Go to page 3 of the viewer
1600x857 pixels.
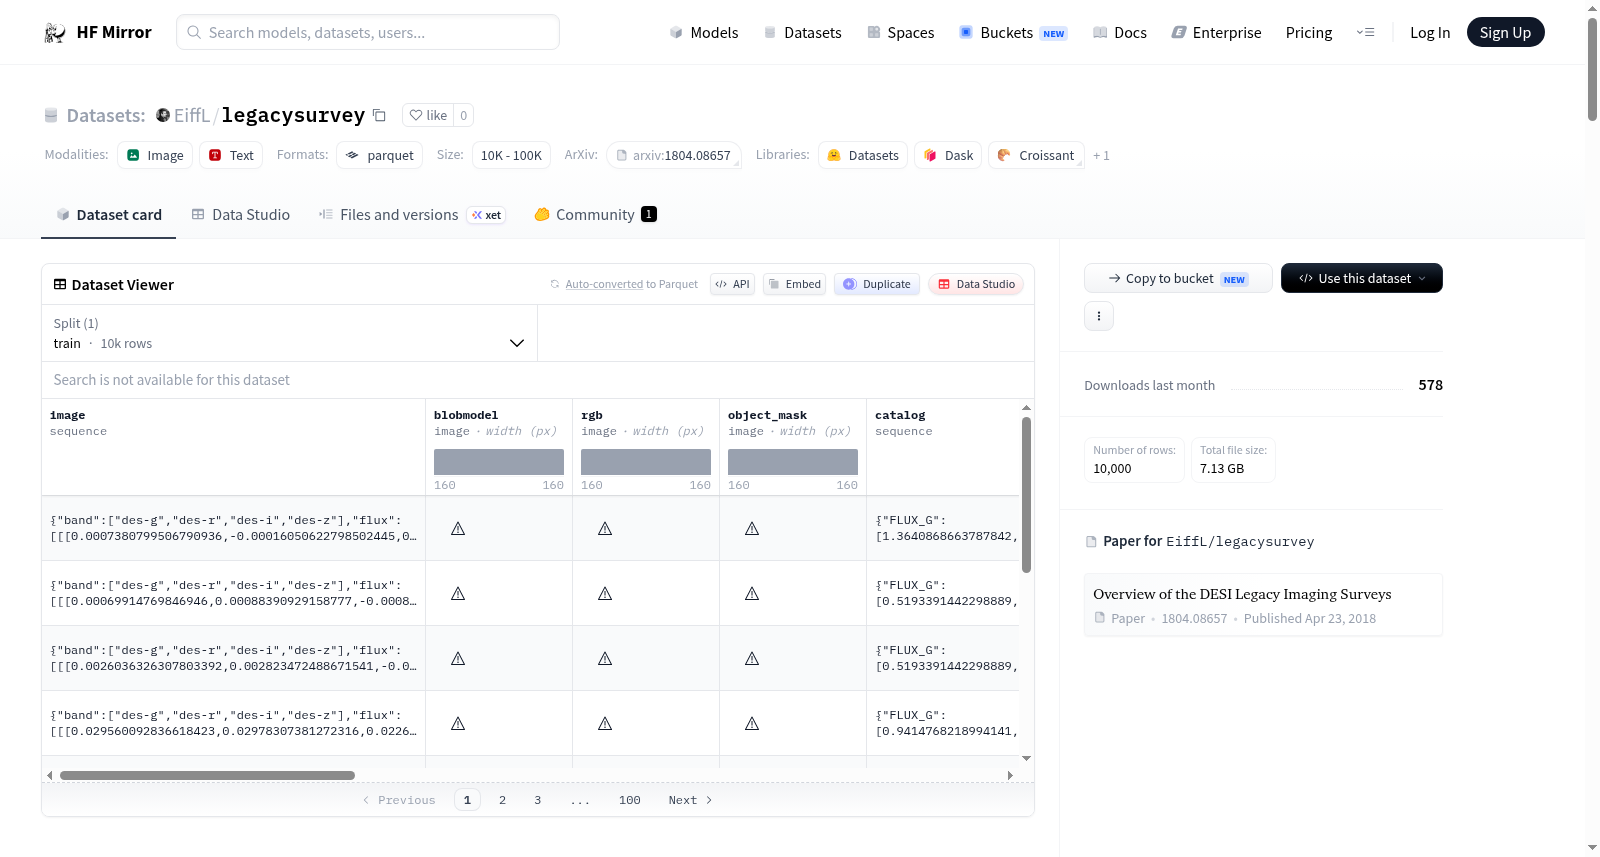click(538, 800)
